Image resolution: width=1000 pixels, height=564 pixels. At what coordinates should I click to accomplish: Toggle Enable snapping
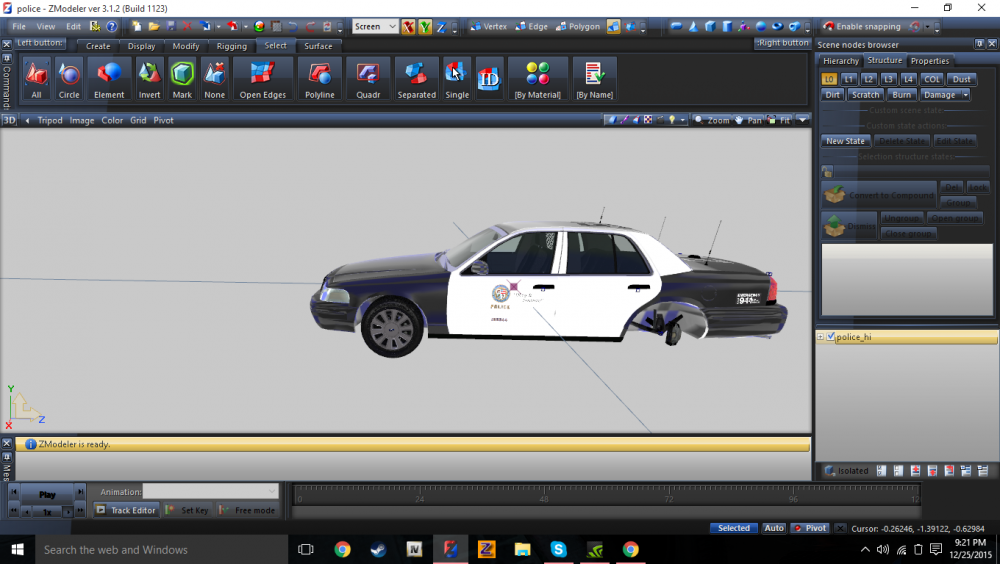coord(862,26)
